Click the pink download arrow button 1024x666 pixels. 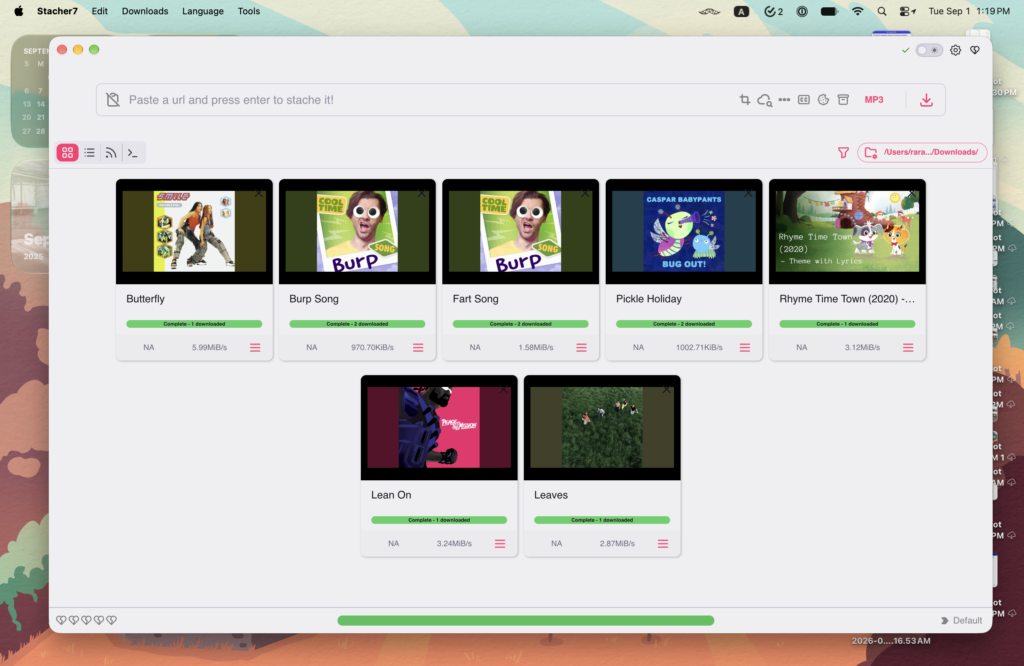[x=926, y=100]
